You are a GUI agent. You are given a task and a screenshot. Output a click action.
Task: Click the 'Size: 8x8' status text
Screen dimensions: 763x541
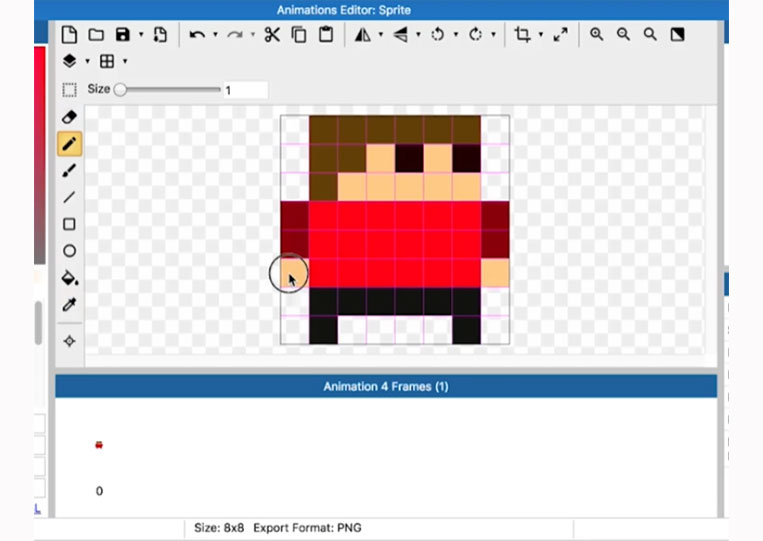pyautogui.click(x=219, y=528)
